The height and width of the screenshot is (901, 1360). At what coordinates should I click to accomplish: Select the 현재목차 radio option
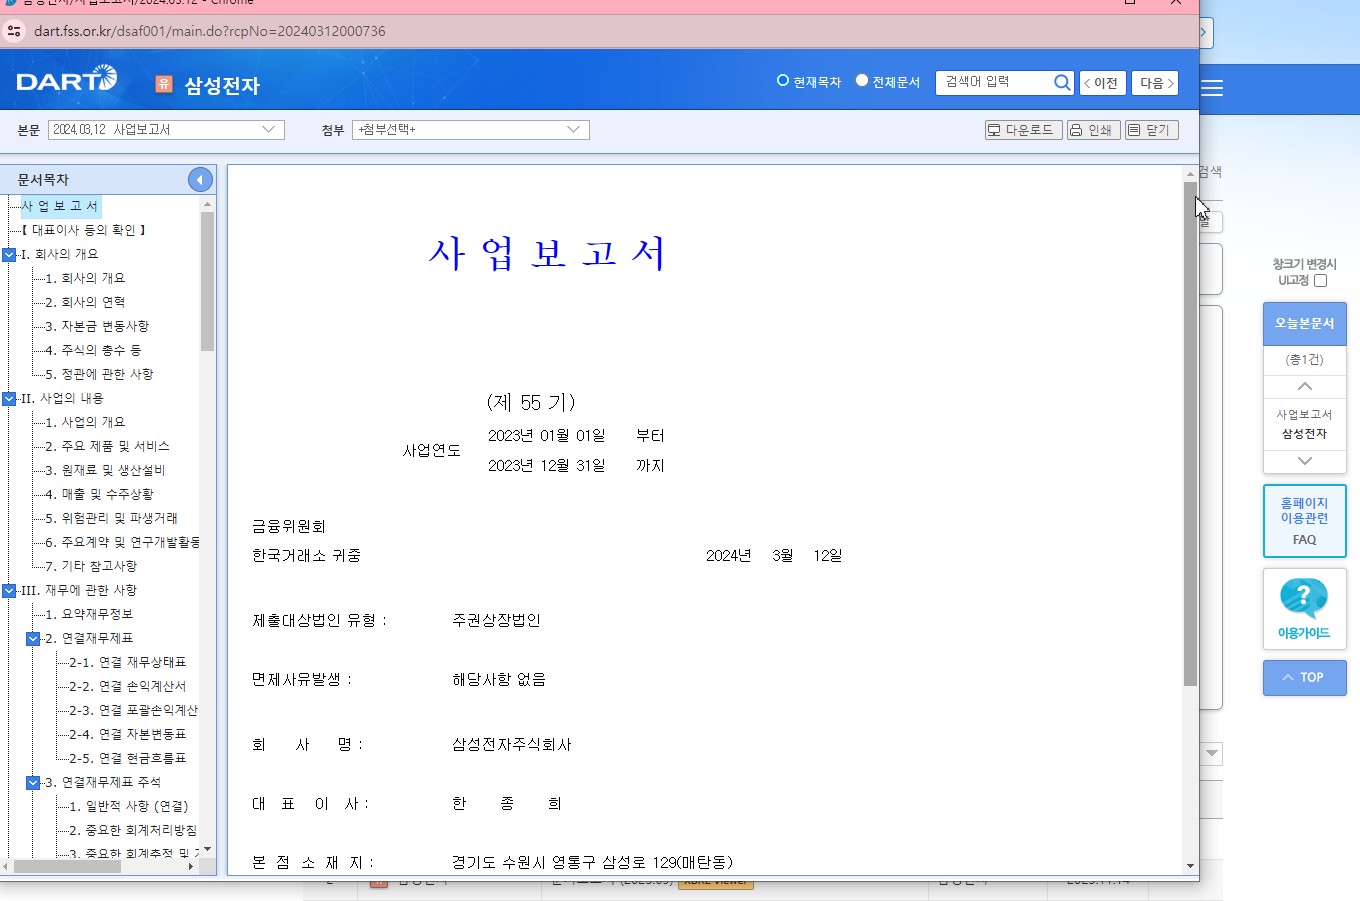783,81
